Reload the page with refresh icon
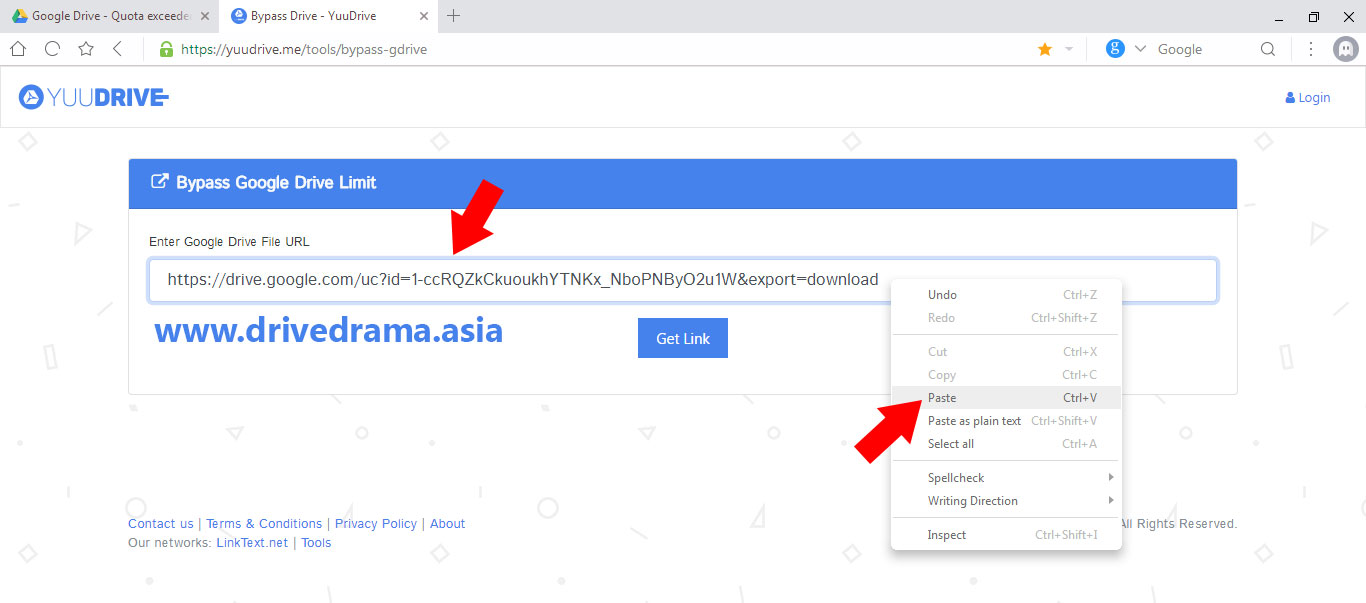 click(x=52, y=49)
